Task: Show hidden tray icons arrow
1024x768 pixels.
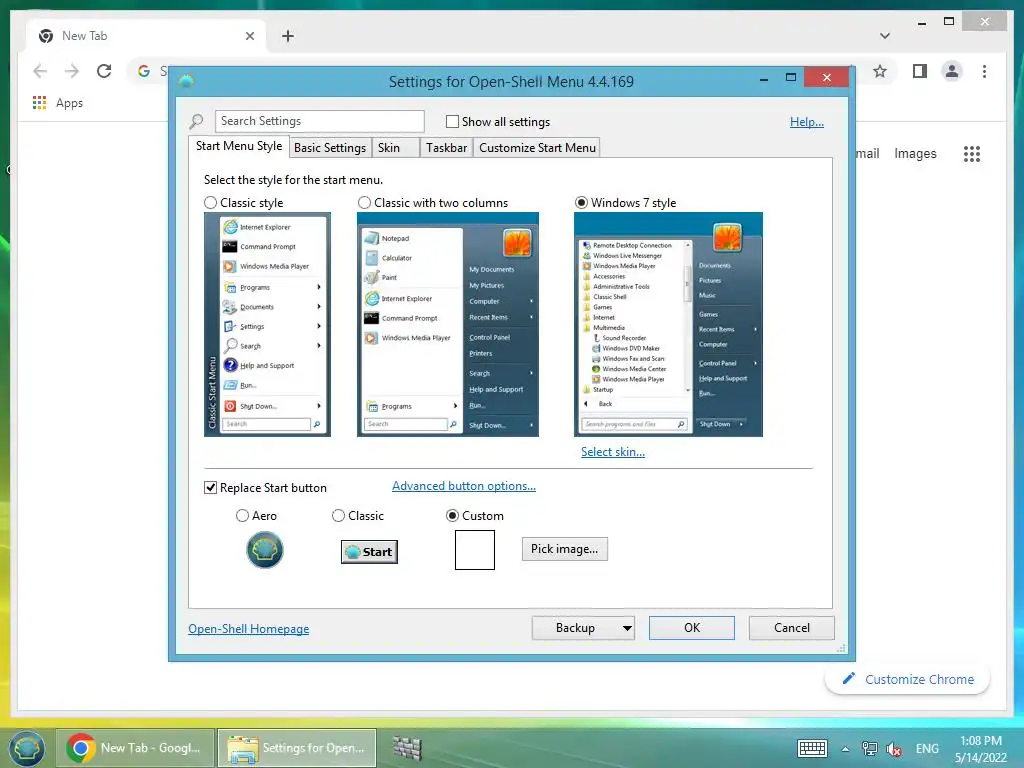Action: (x=845, y=749)
